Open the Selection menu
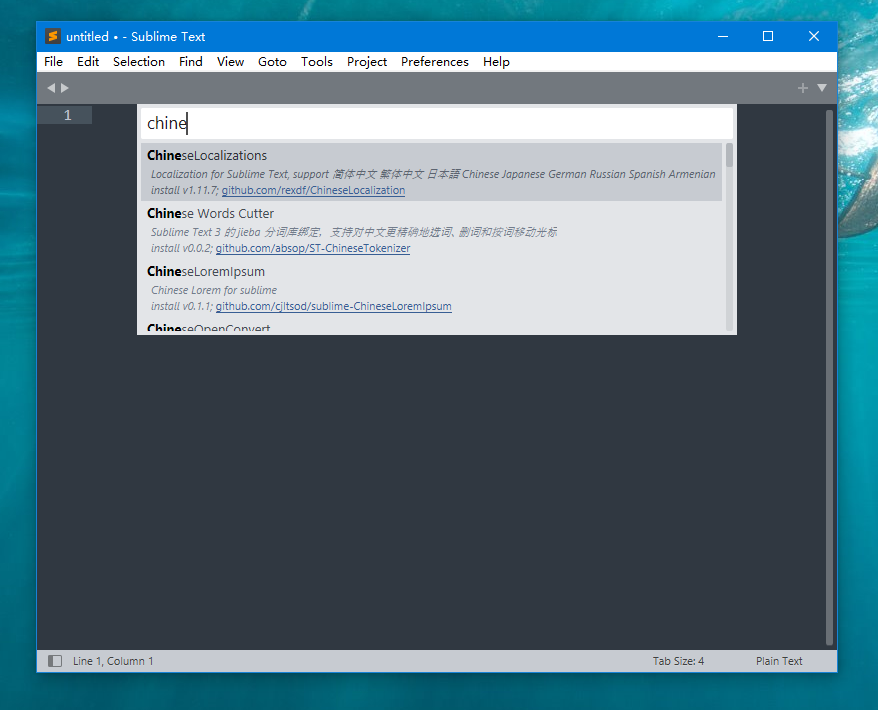This screenshot has width=878, height=710. 139,62
